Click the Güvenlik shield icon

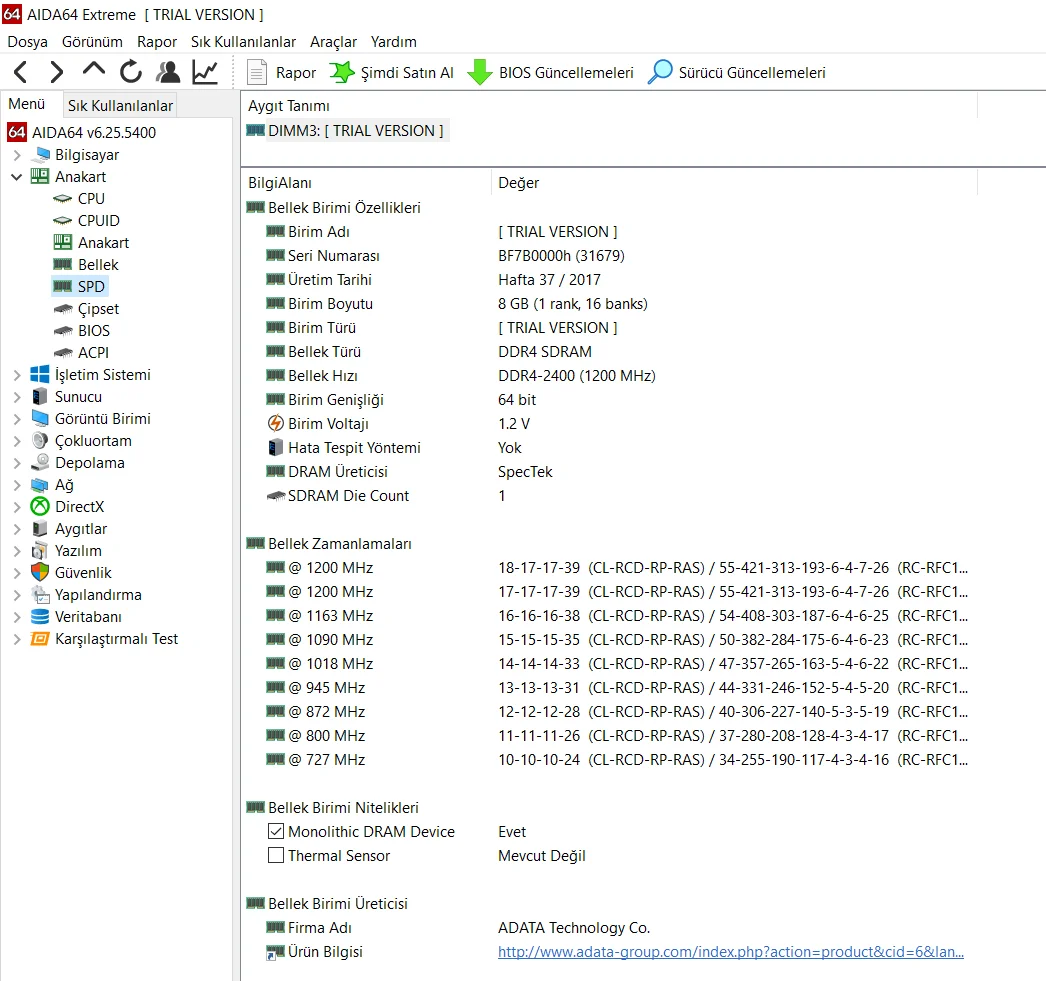[40, 572]
